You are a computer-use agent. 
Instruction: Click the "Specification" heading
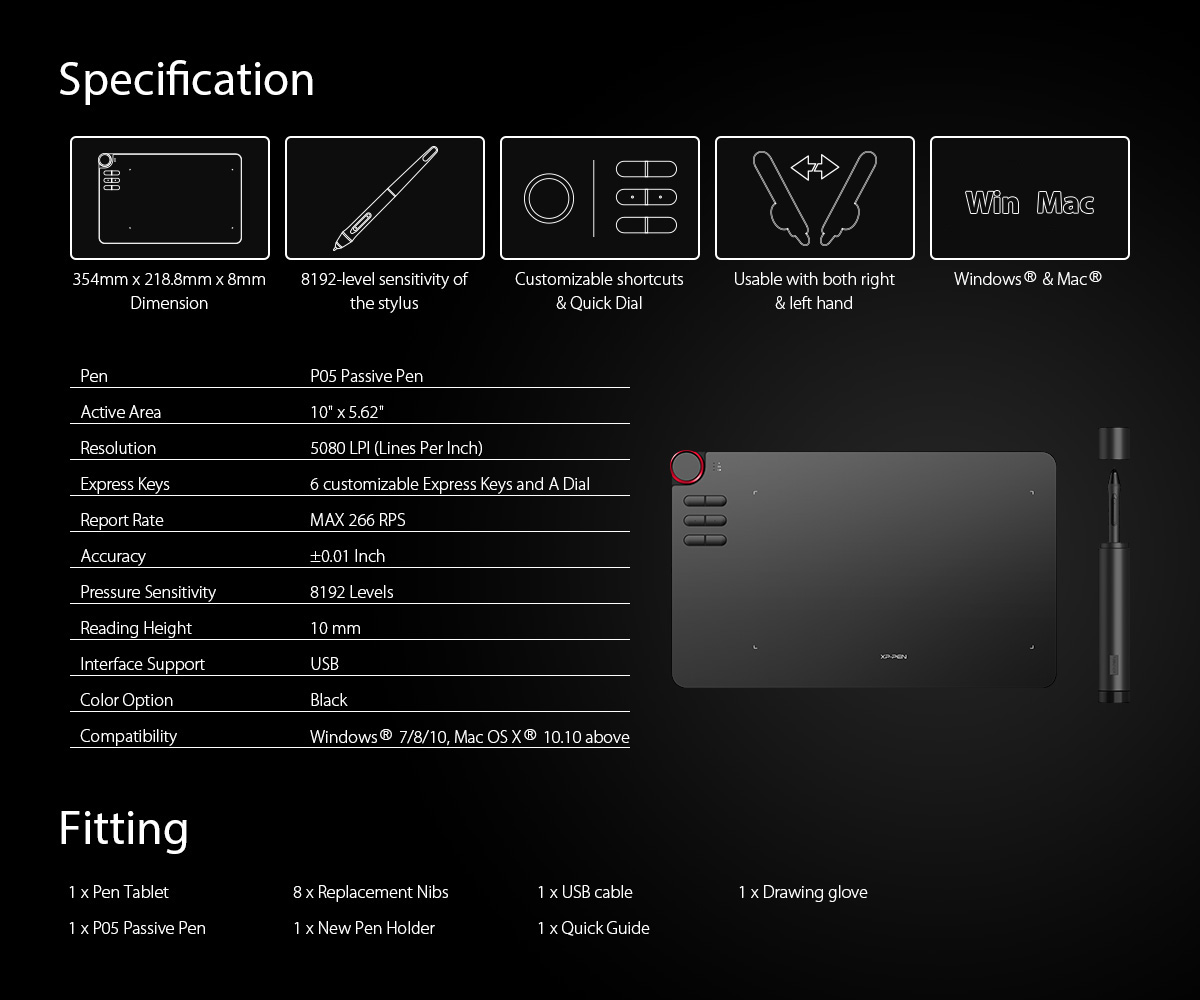point(186,79)
